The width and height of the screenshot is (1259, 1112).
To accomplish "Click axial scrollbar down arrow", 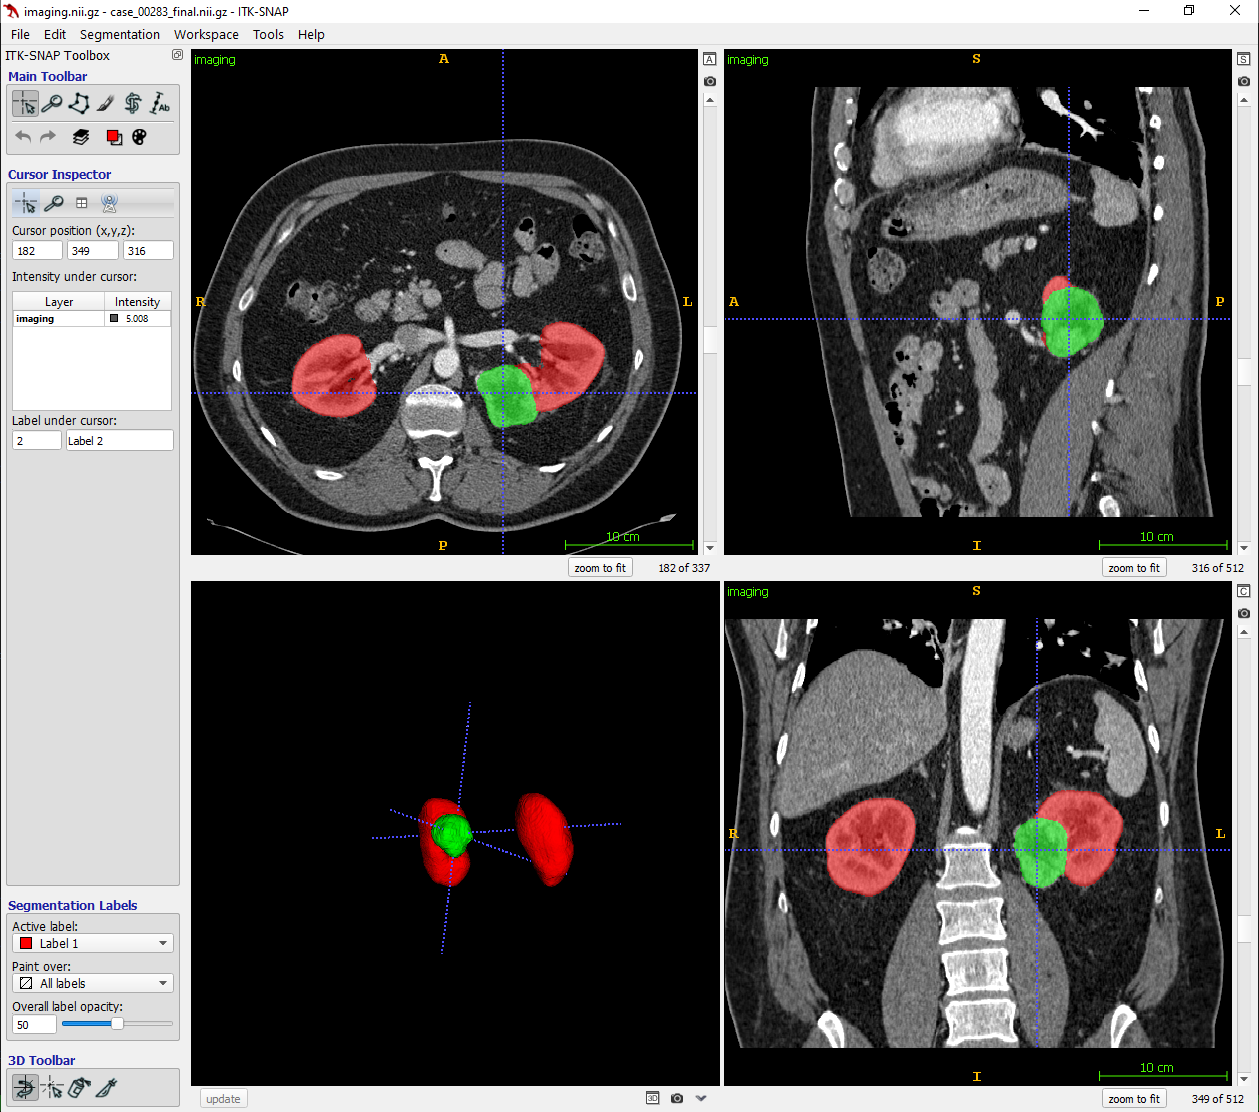I will tap(710, 548).
